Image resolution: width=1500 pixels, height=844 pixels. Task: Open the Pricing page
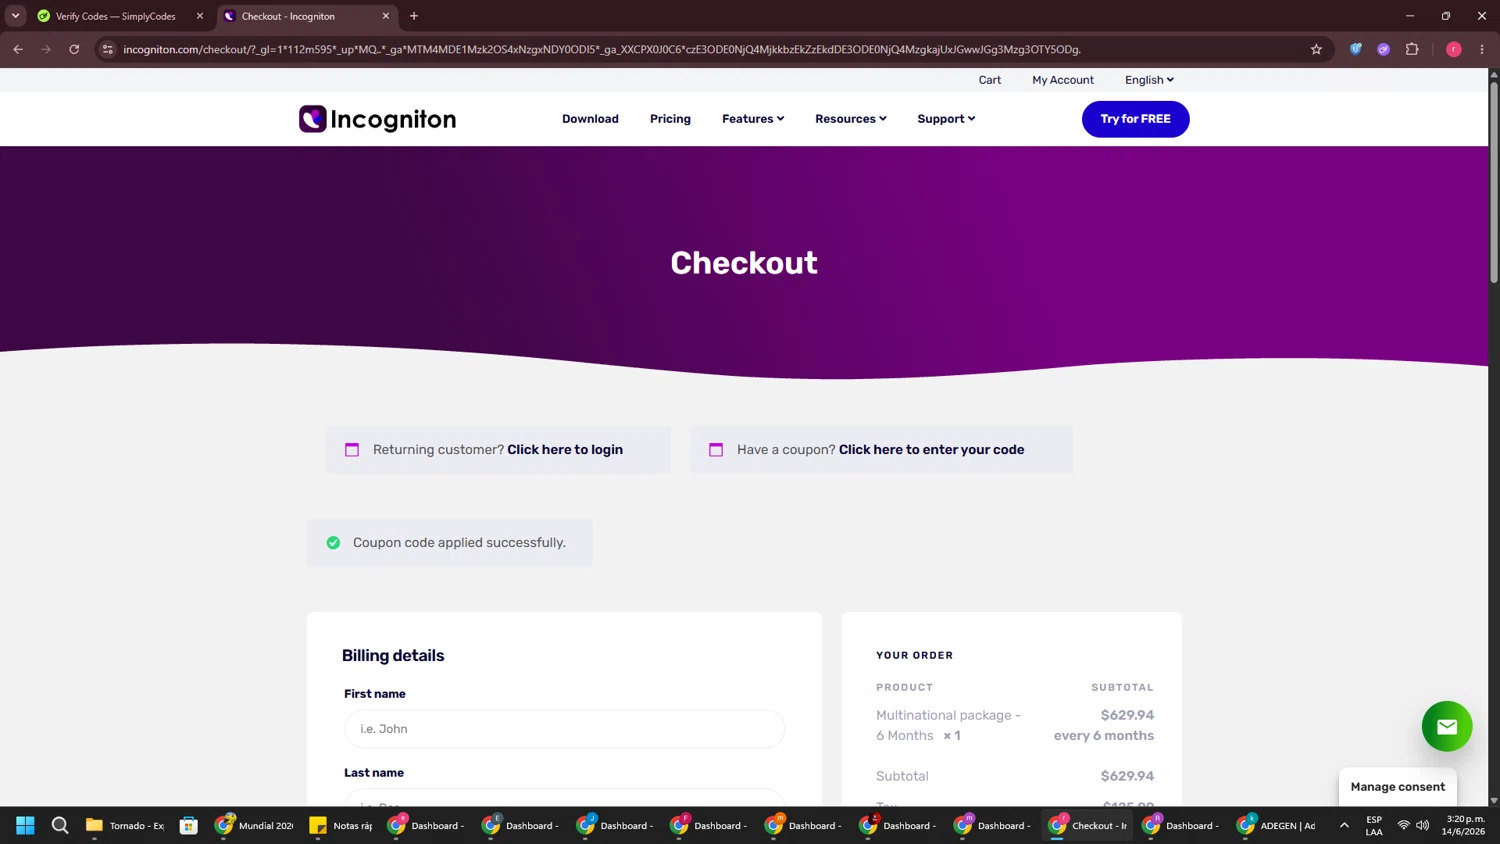tap(670, 119)
